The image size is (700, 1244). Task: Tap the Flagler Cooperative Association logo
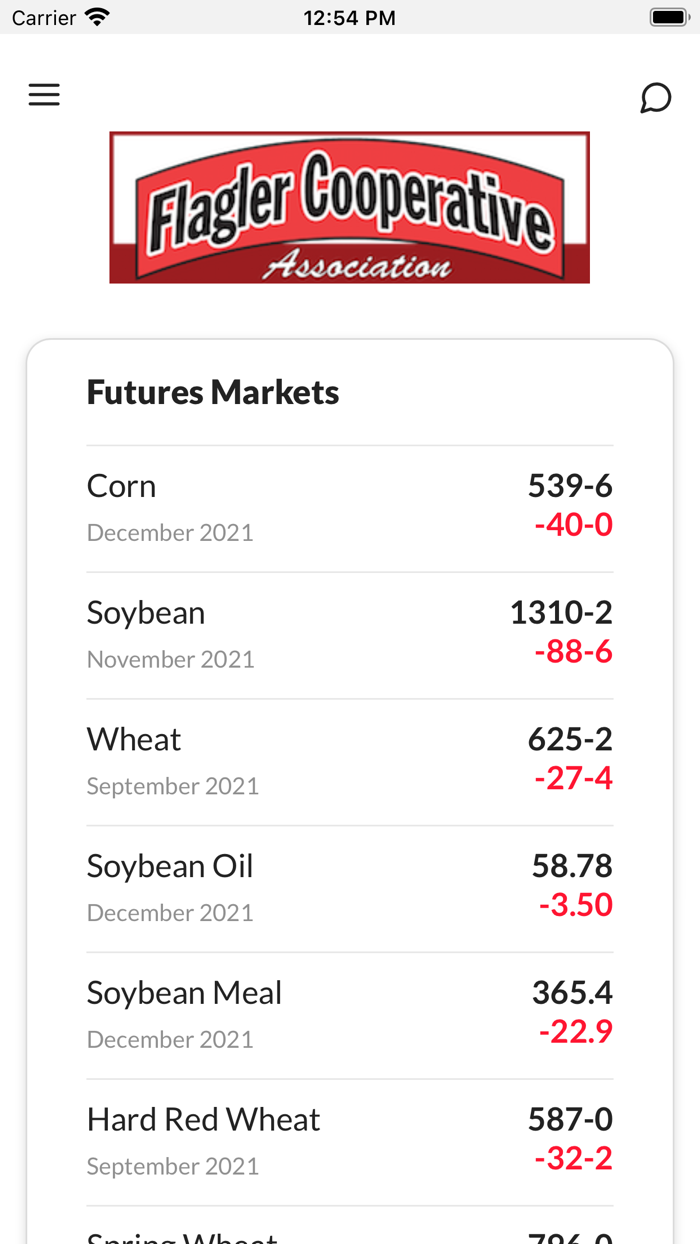click(349, 208)
